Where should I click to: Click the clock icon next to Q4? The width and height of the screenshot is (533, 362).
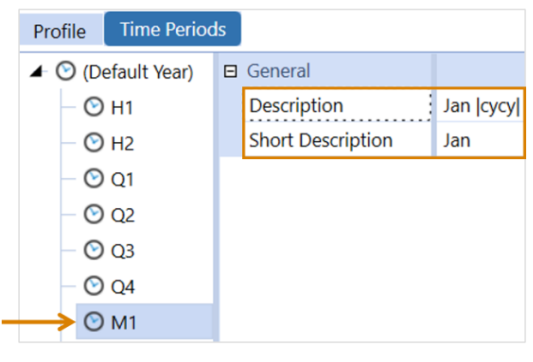pyautogui.click(x=93, y=286)
